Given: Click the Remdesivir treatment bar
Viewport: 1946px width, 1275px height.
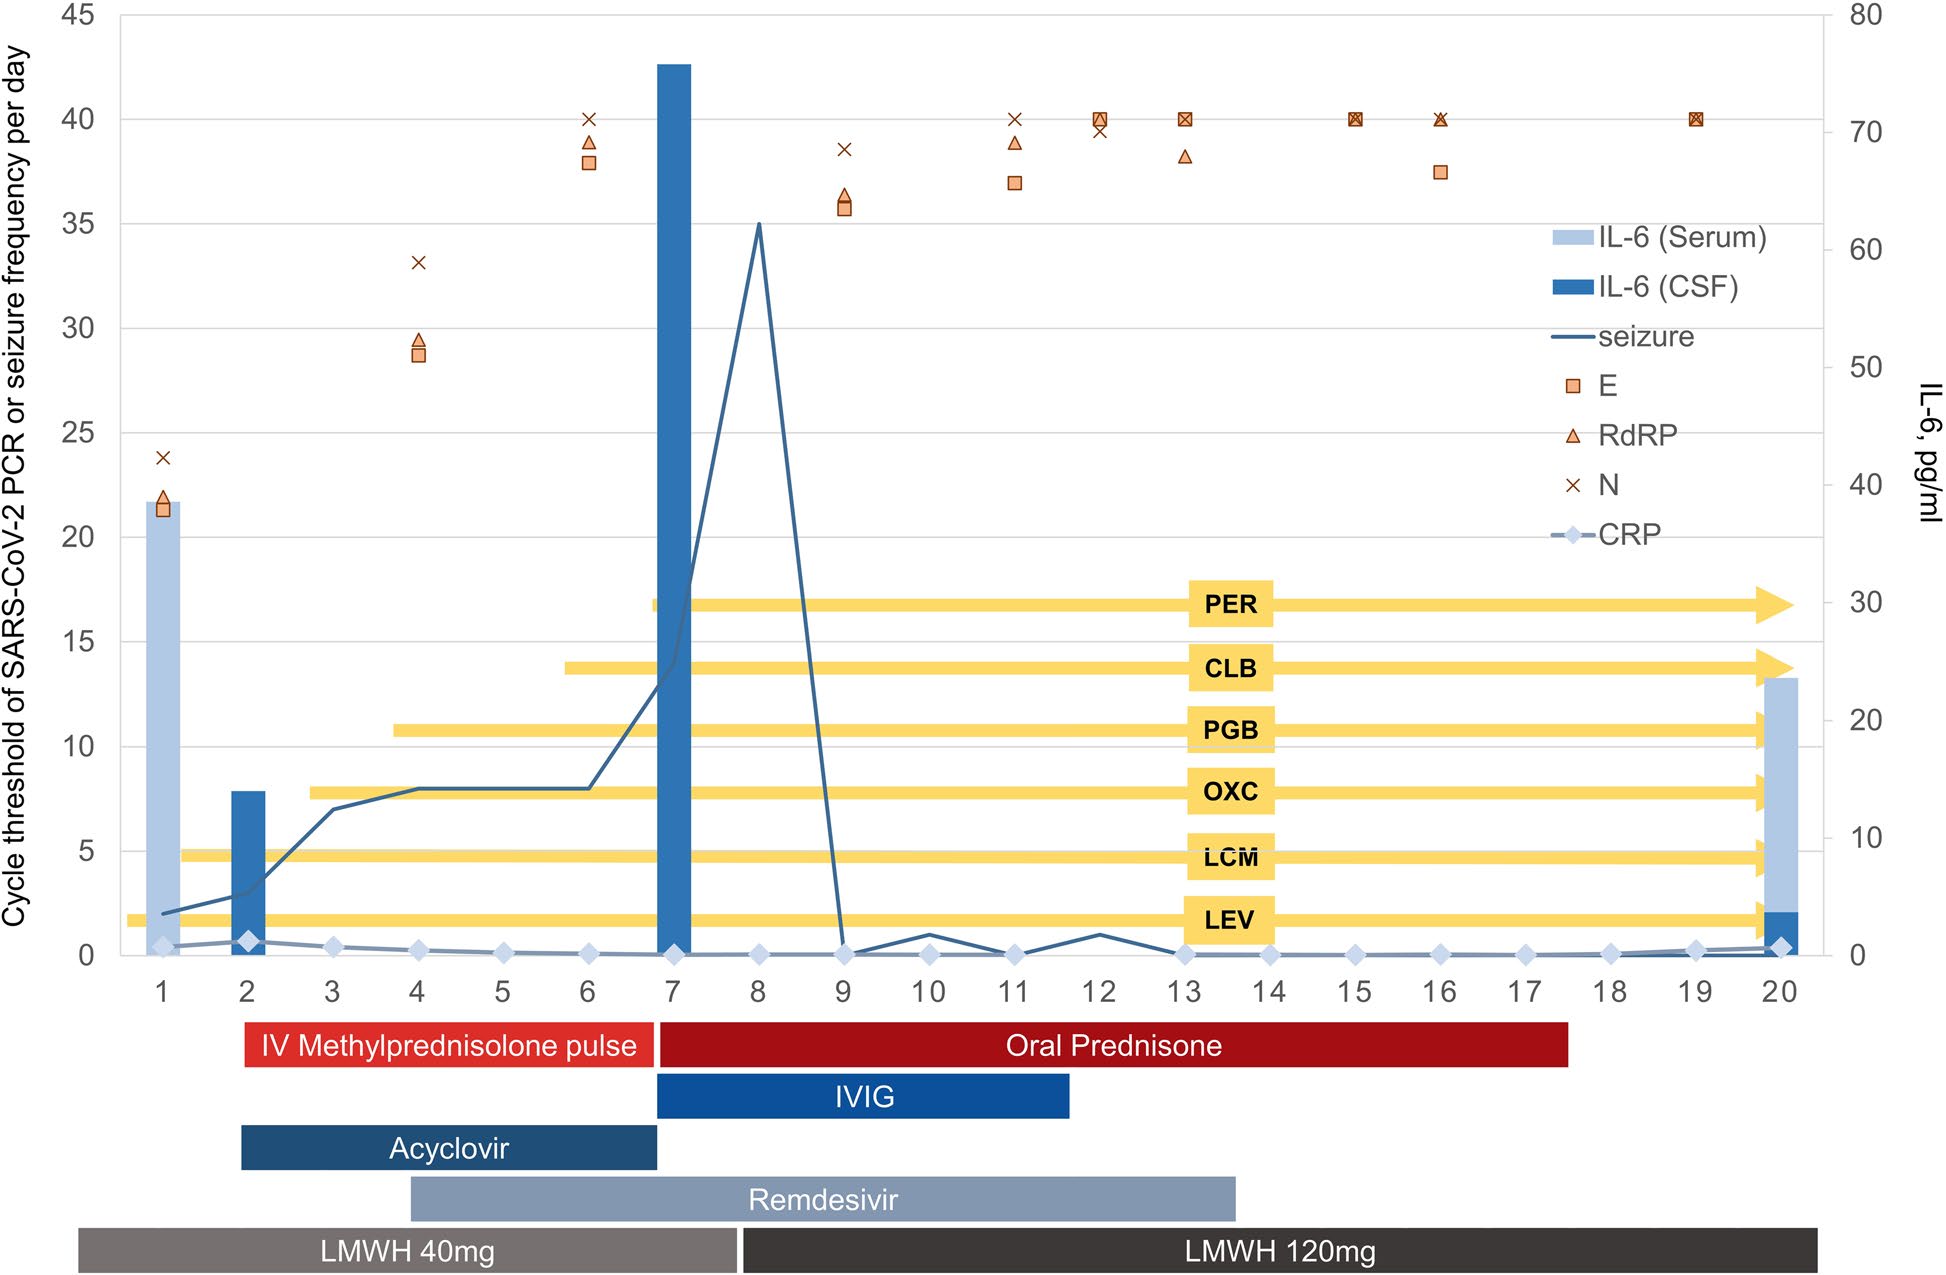Looking at the screenshot, I should (822, 1199).
